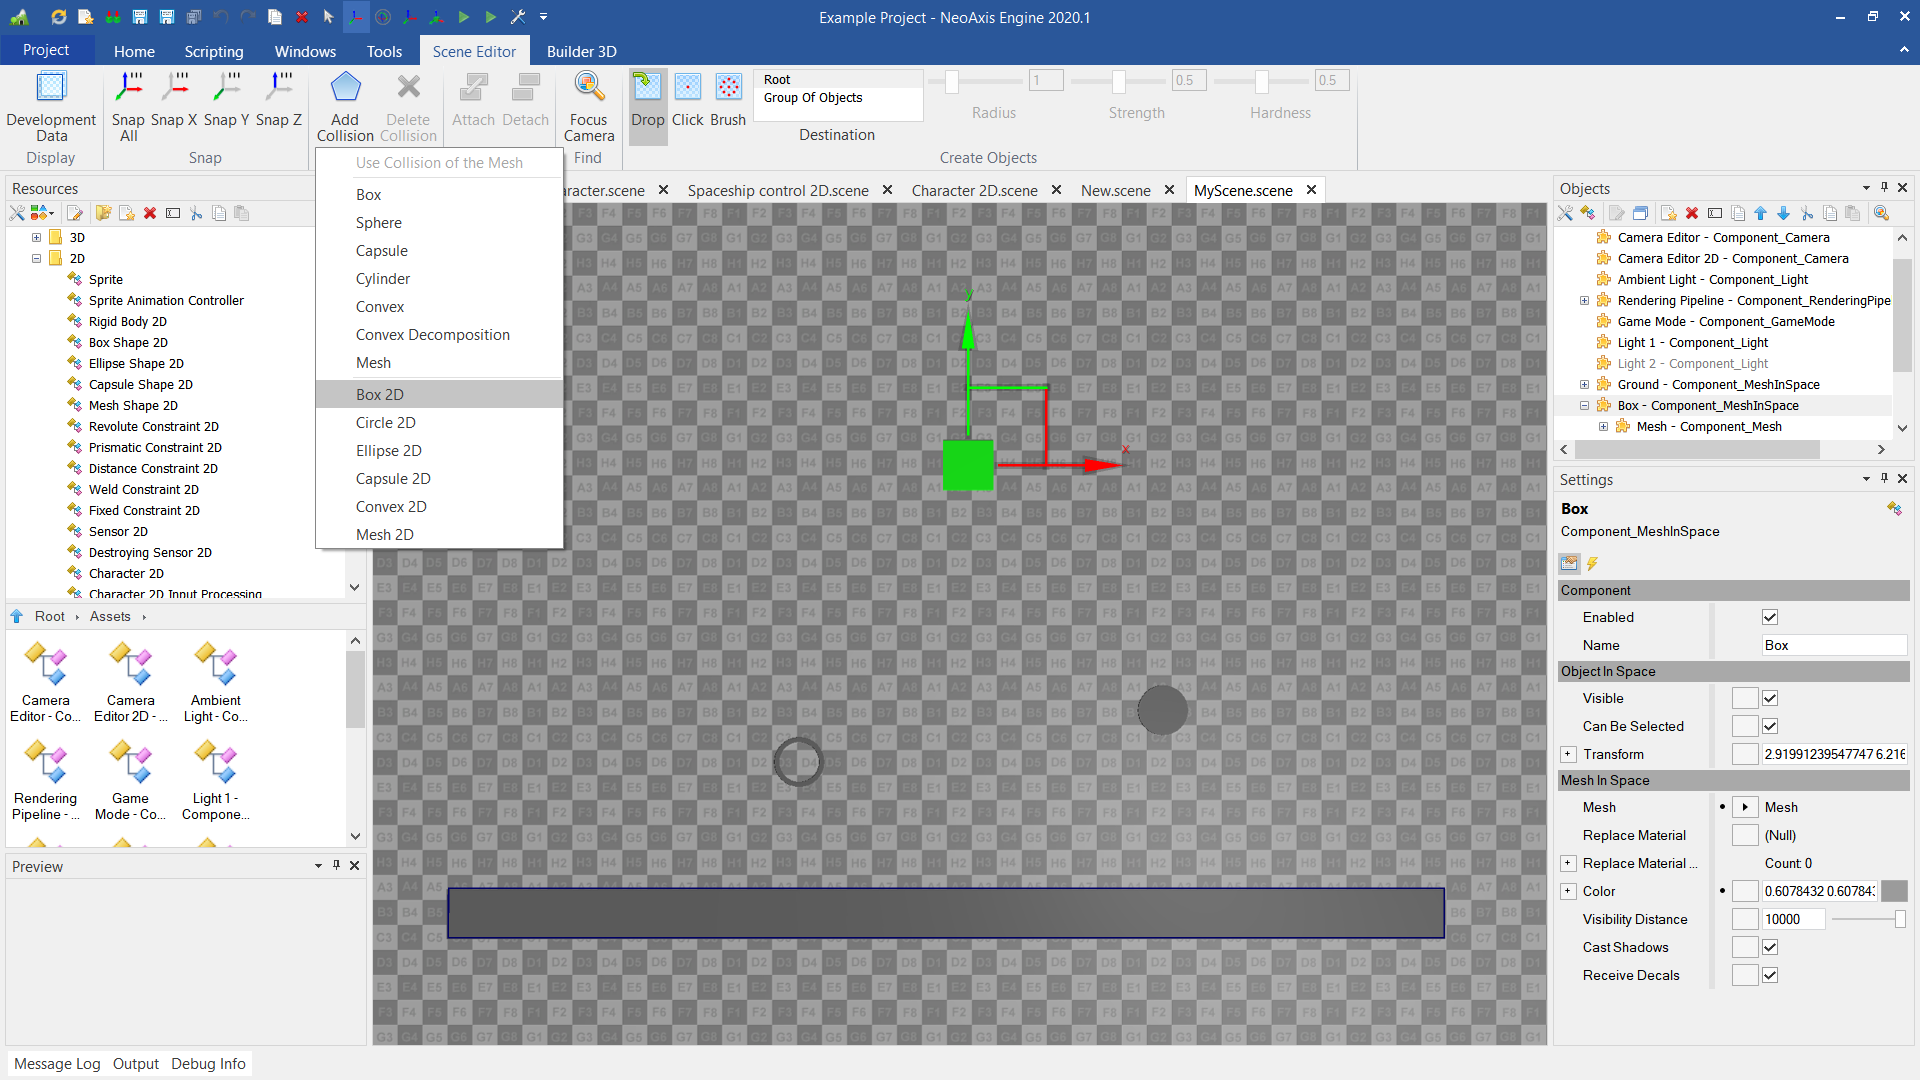Expand the Ground MeshInSpace tree node

[1584, 384]
